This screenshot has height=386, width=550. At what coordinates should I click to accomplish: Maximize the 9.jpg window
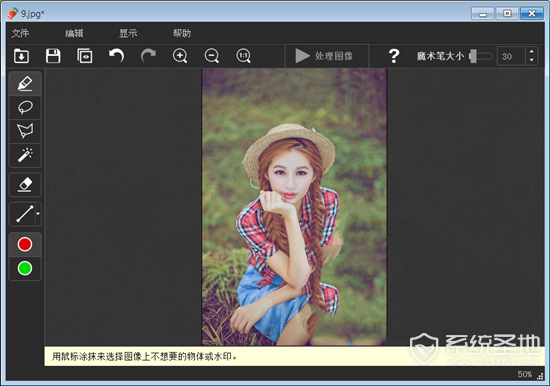(x=507, y=14)
